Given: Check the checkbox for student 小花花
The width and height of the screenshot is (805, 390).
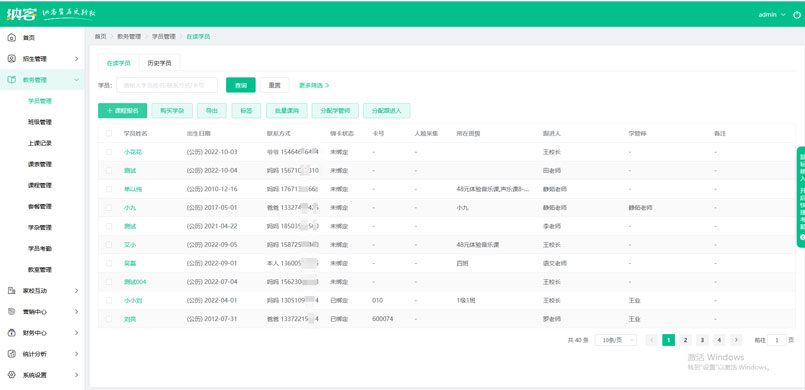Looking at the screenshot, I should coord(108,152).
